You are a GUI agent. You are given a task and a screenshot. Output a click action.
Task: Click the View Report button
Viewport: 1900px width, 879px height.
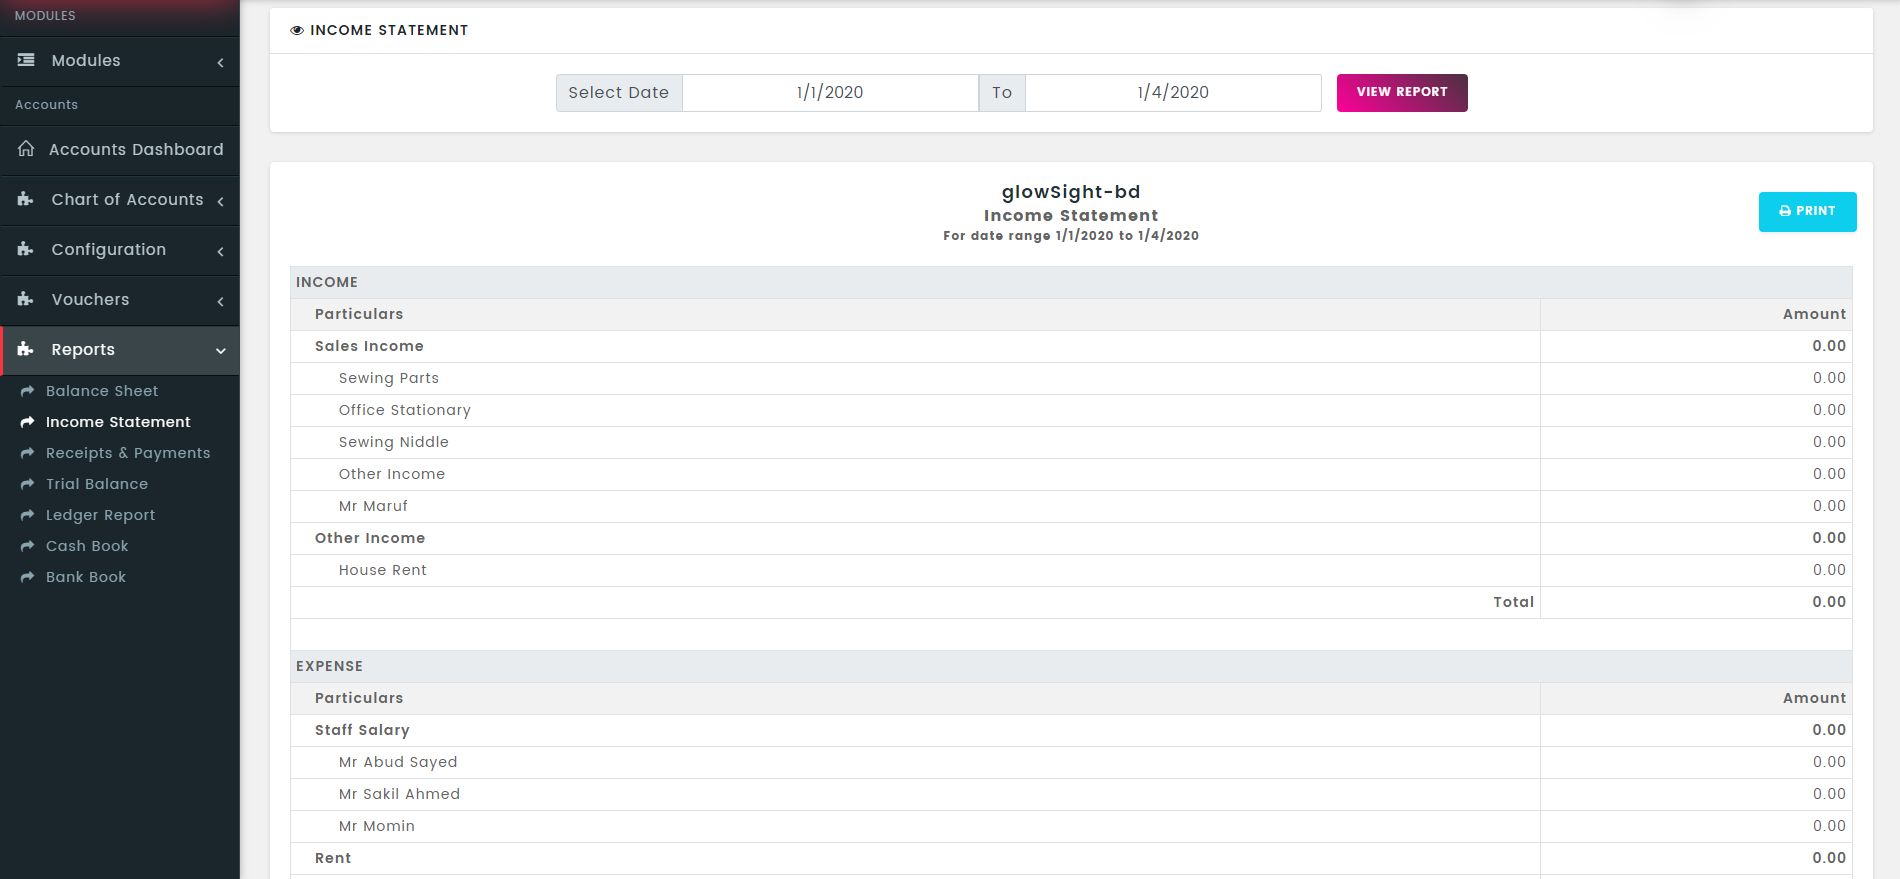(x=1402, y=93)
